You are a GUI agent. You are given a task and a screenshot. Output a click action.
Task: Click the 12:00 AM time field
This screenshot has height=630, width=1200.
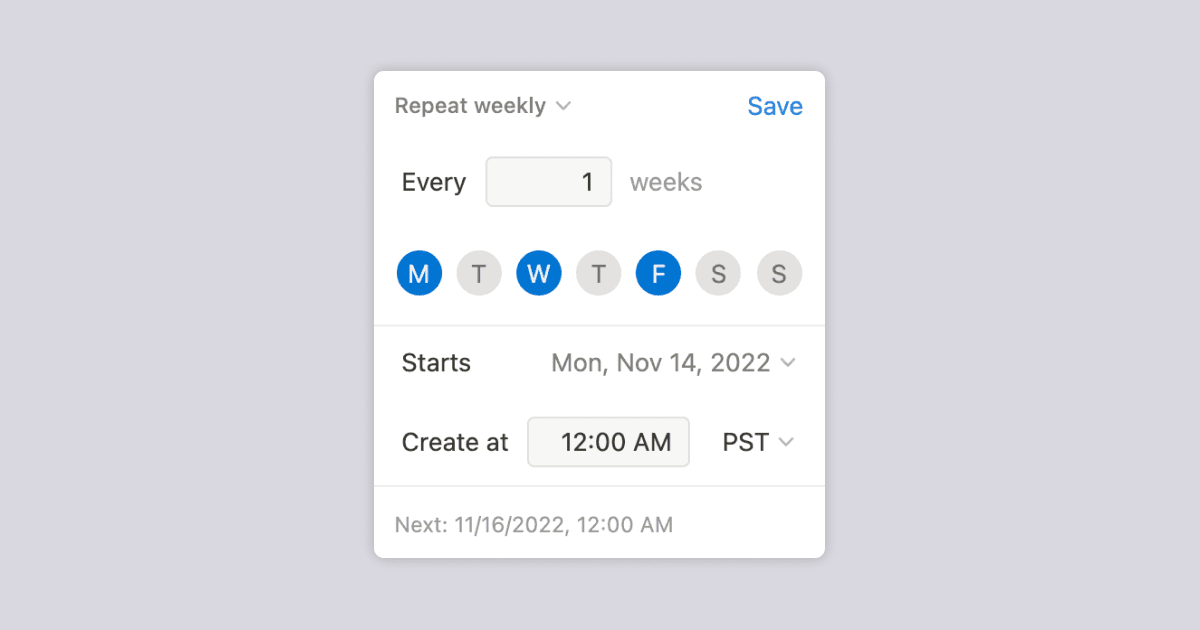[608, 441]
